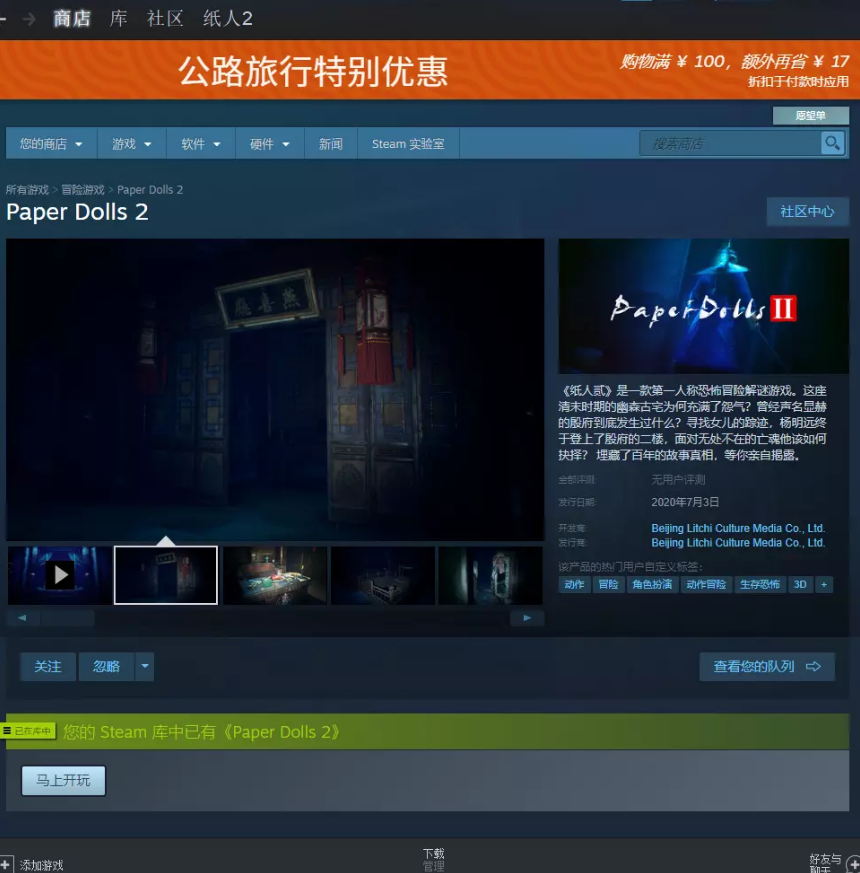This screenshot has height=873, width=860.
Task: Click the Add Game plus icon
Action: tap(5, 865)
